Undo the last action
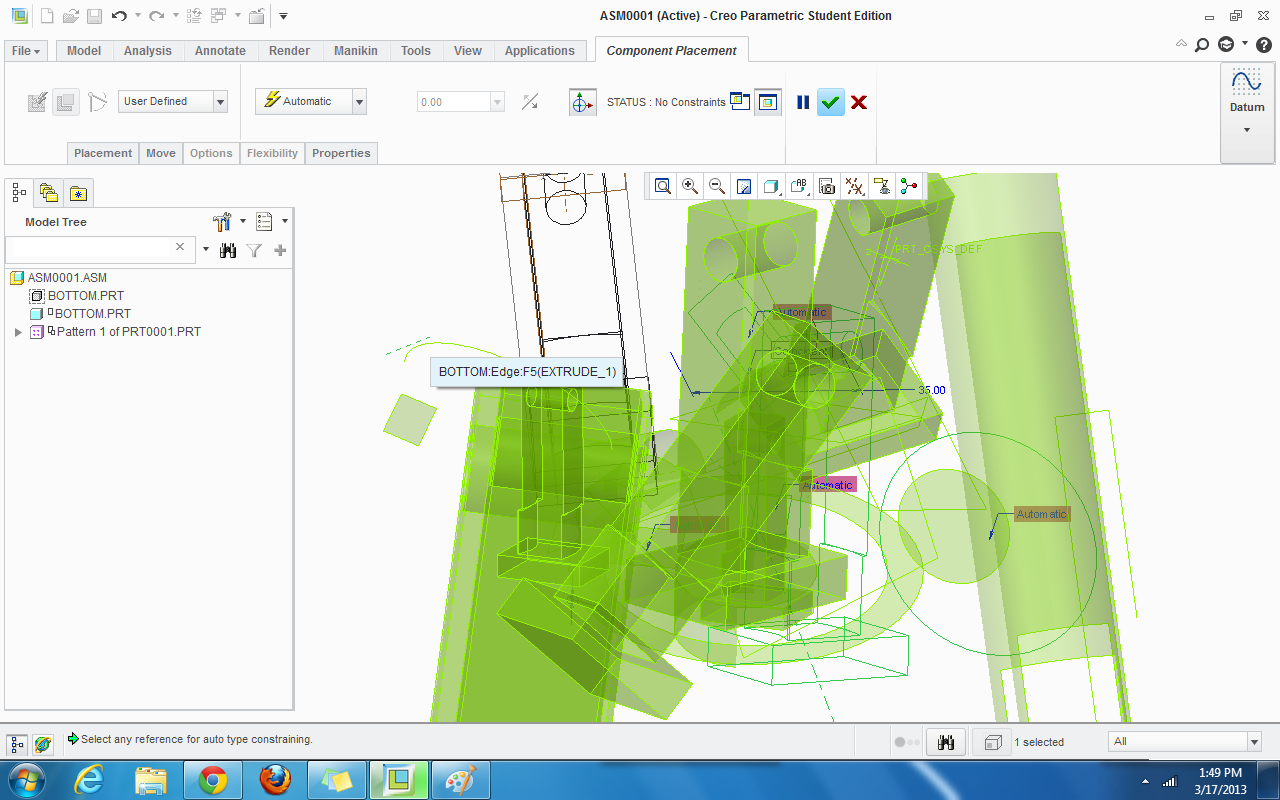Viewport: 1280px width, 800px height. click(119, 16)
